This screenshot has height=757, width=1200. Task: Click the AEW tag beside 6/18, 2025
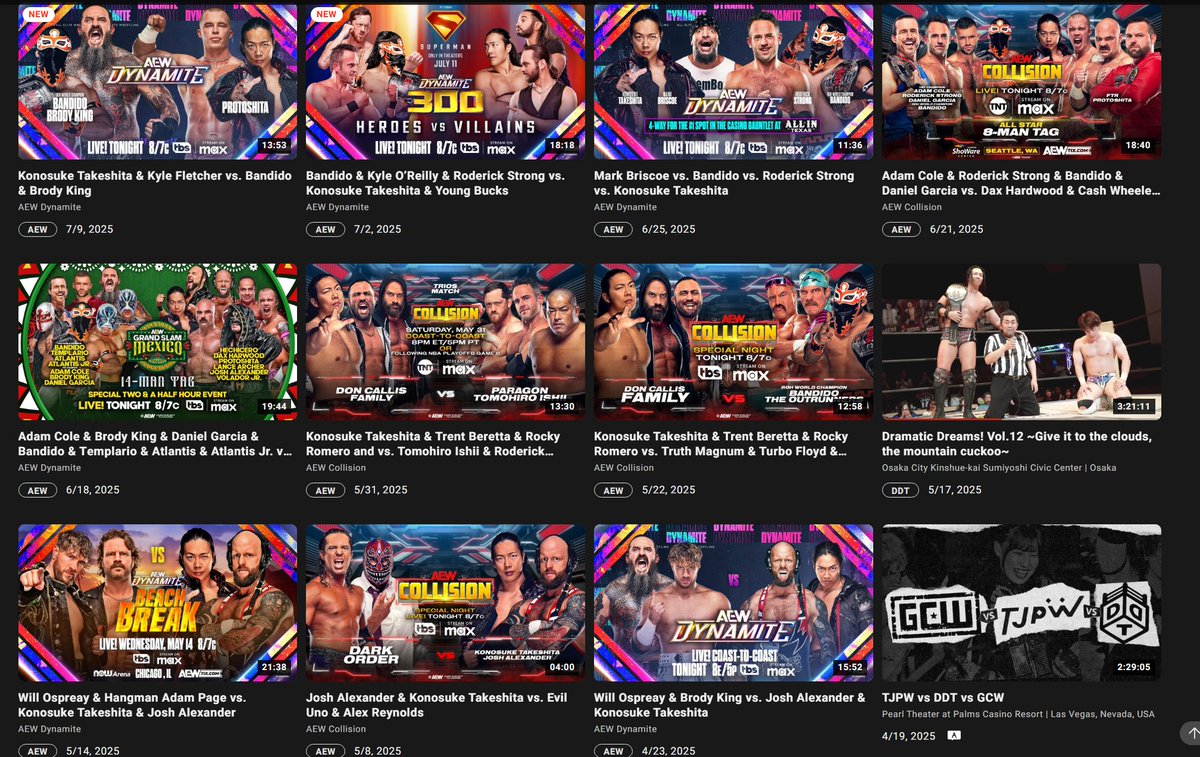pyautogui.click(x=37, y=490)
